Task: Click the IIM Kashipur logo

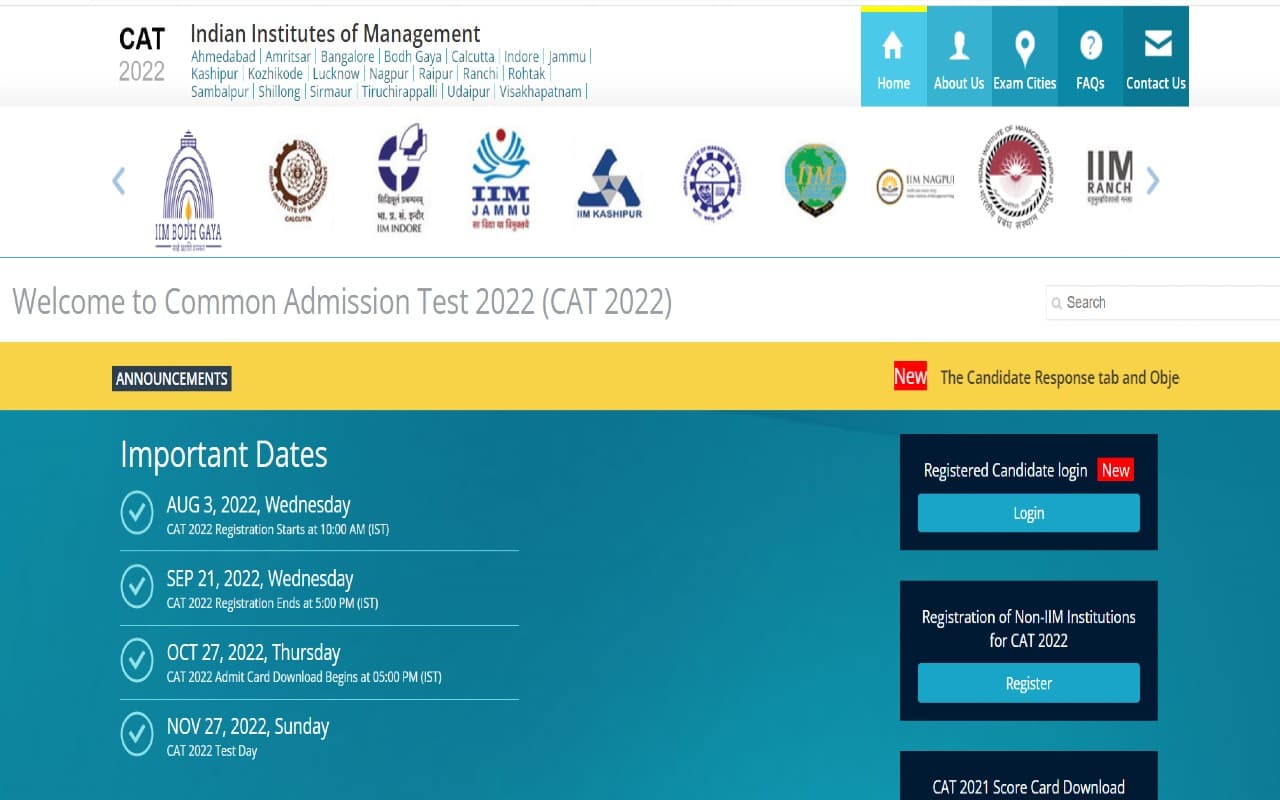Action: click(x=608, y=182)
